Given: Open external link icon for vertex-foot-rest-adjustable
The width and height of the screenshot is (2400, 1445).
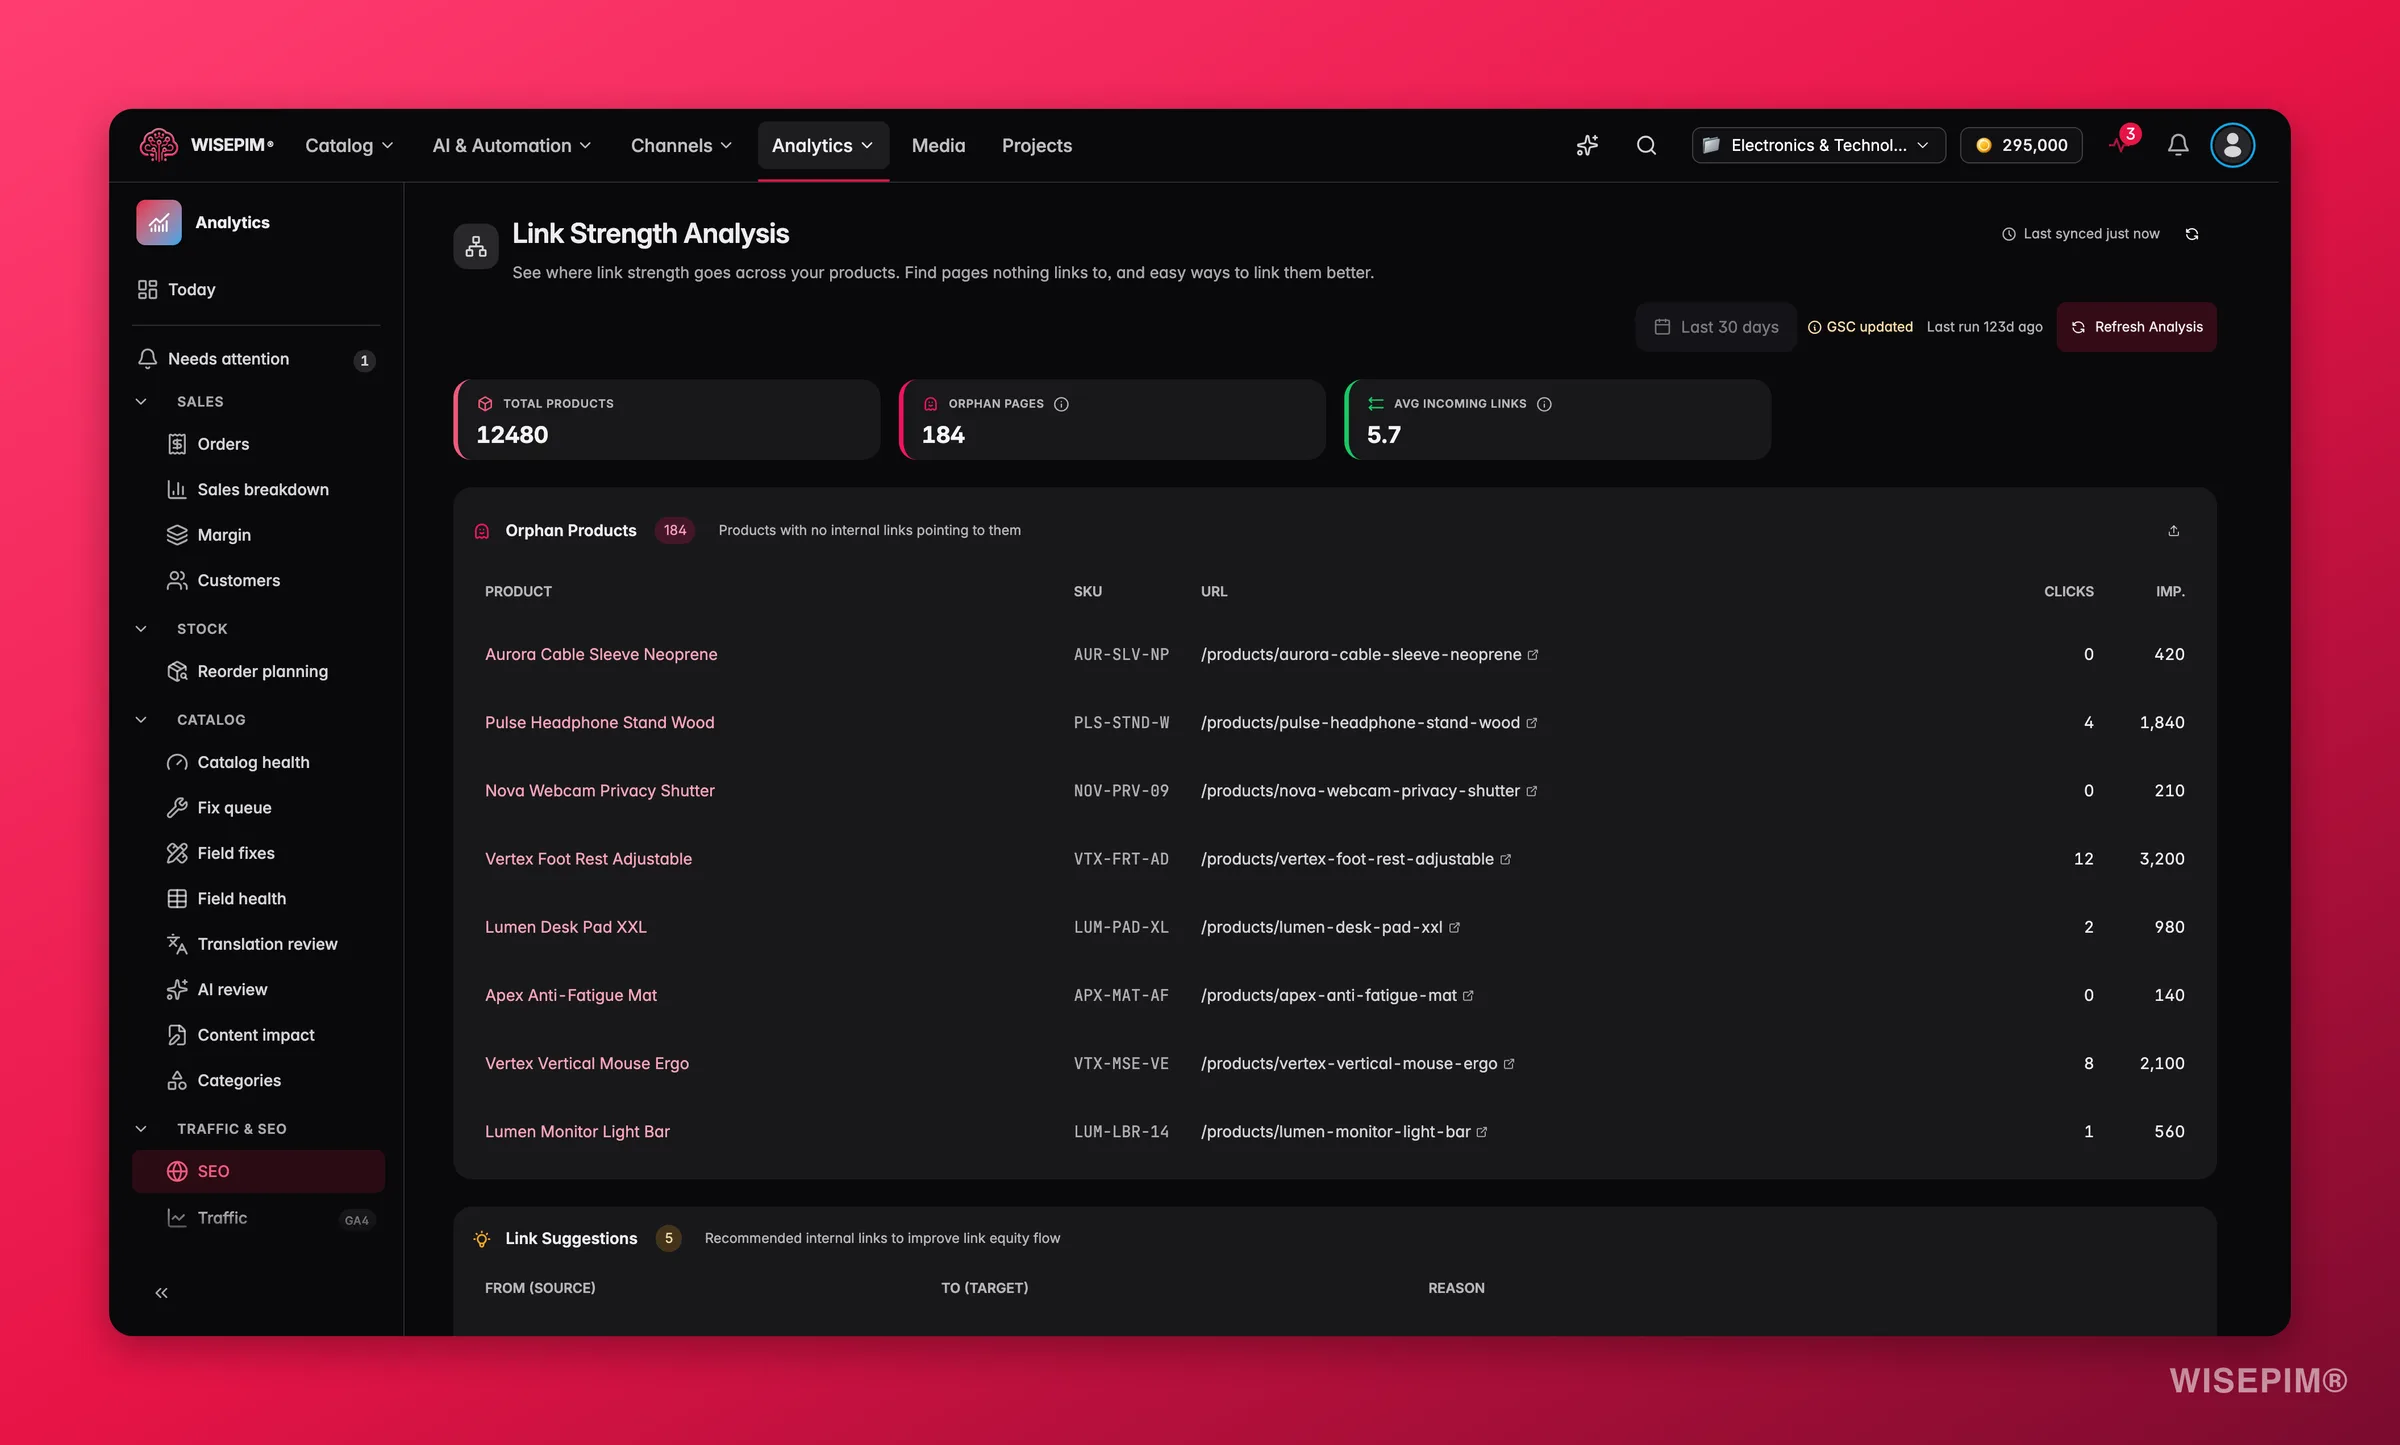Looking at the screenshot, I should click(x=1505, y=859).
